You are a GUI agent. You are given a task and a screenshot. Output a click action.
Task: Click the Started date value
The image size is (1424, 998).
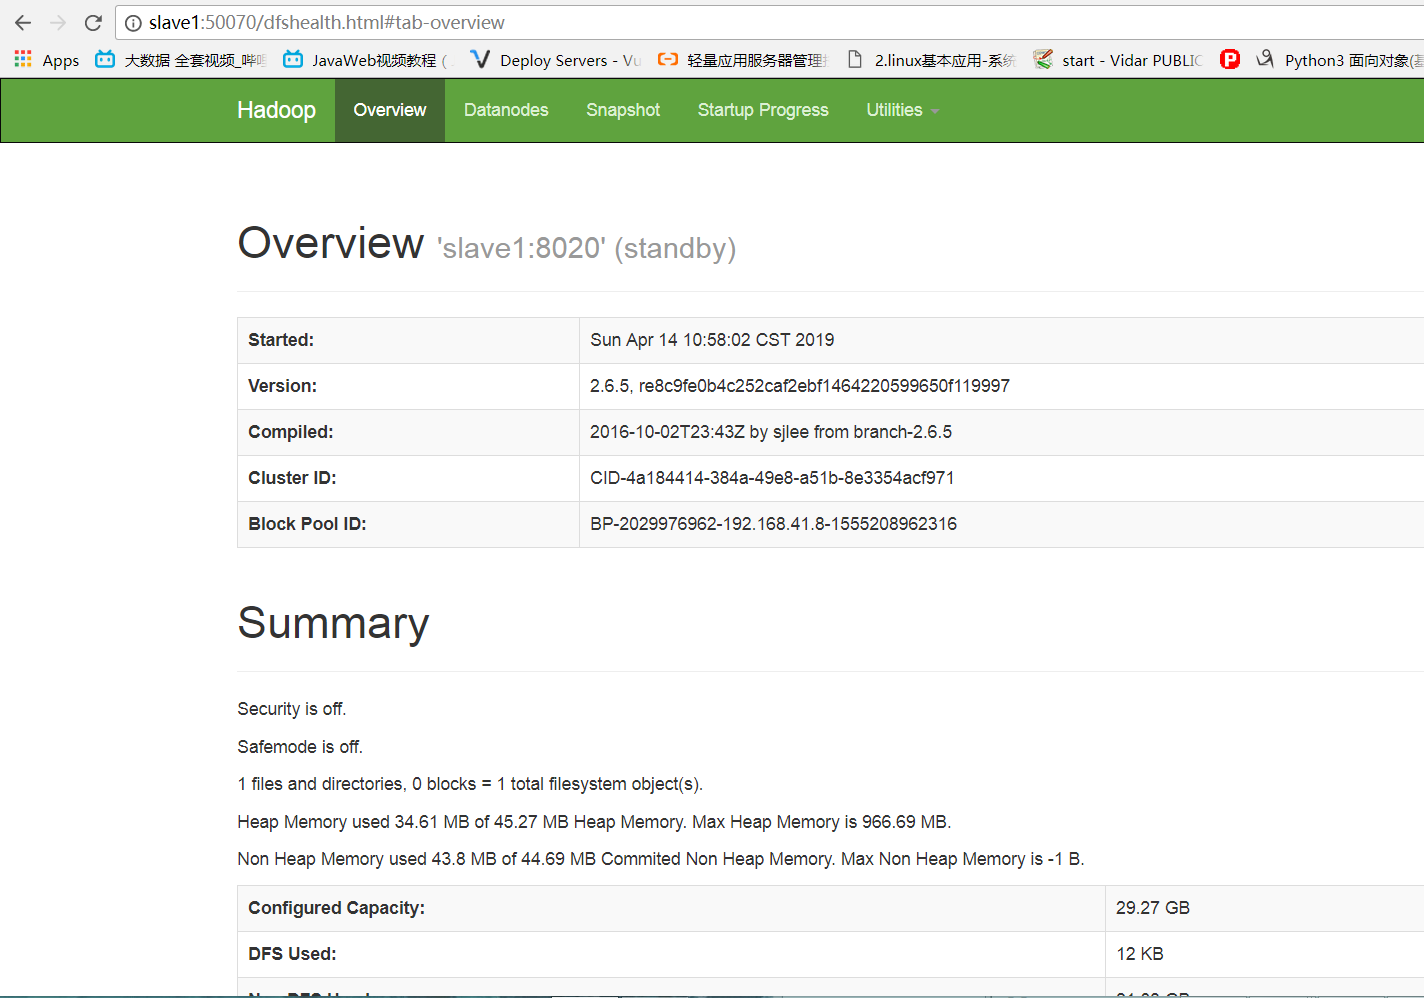tap(712, 340)
